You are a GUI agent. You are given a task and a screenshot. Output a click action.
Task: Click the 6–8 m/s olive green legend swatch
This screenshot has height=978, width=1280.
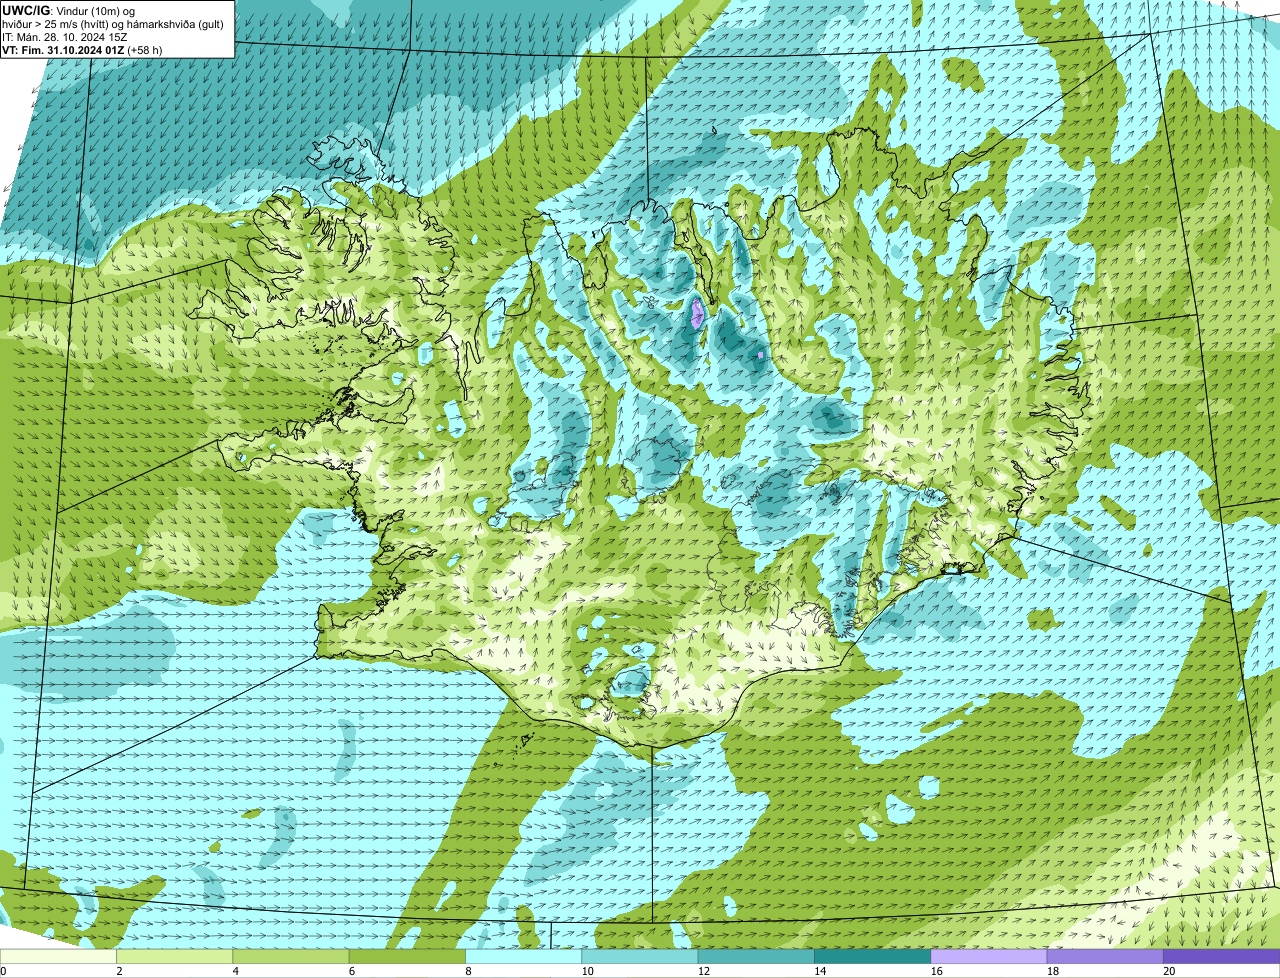click(407, 956)
